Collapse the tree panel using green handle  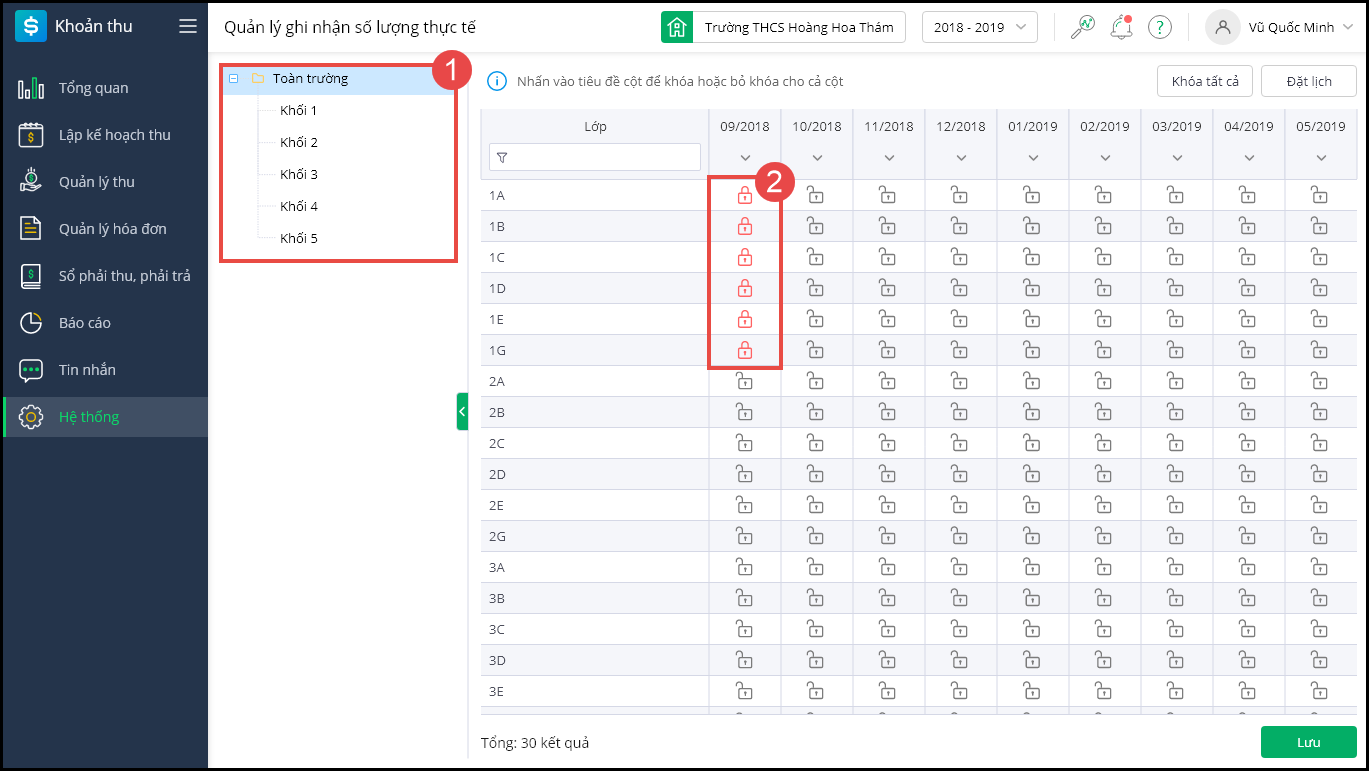click(462, 411)
